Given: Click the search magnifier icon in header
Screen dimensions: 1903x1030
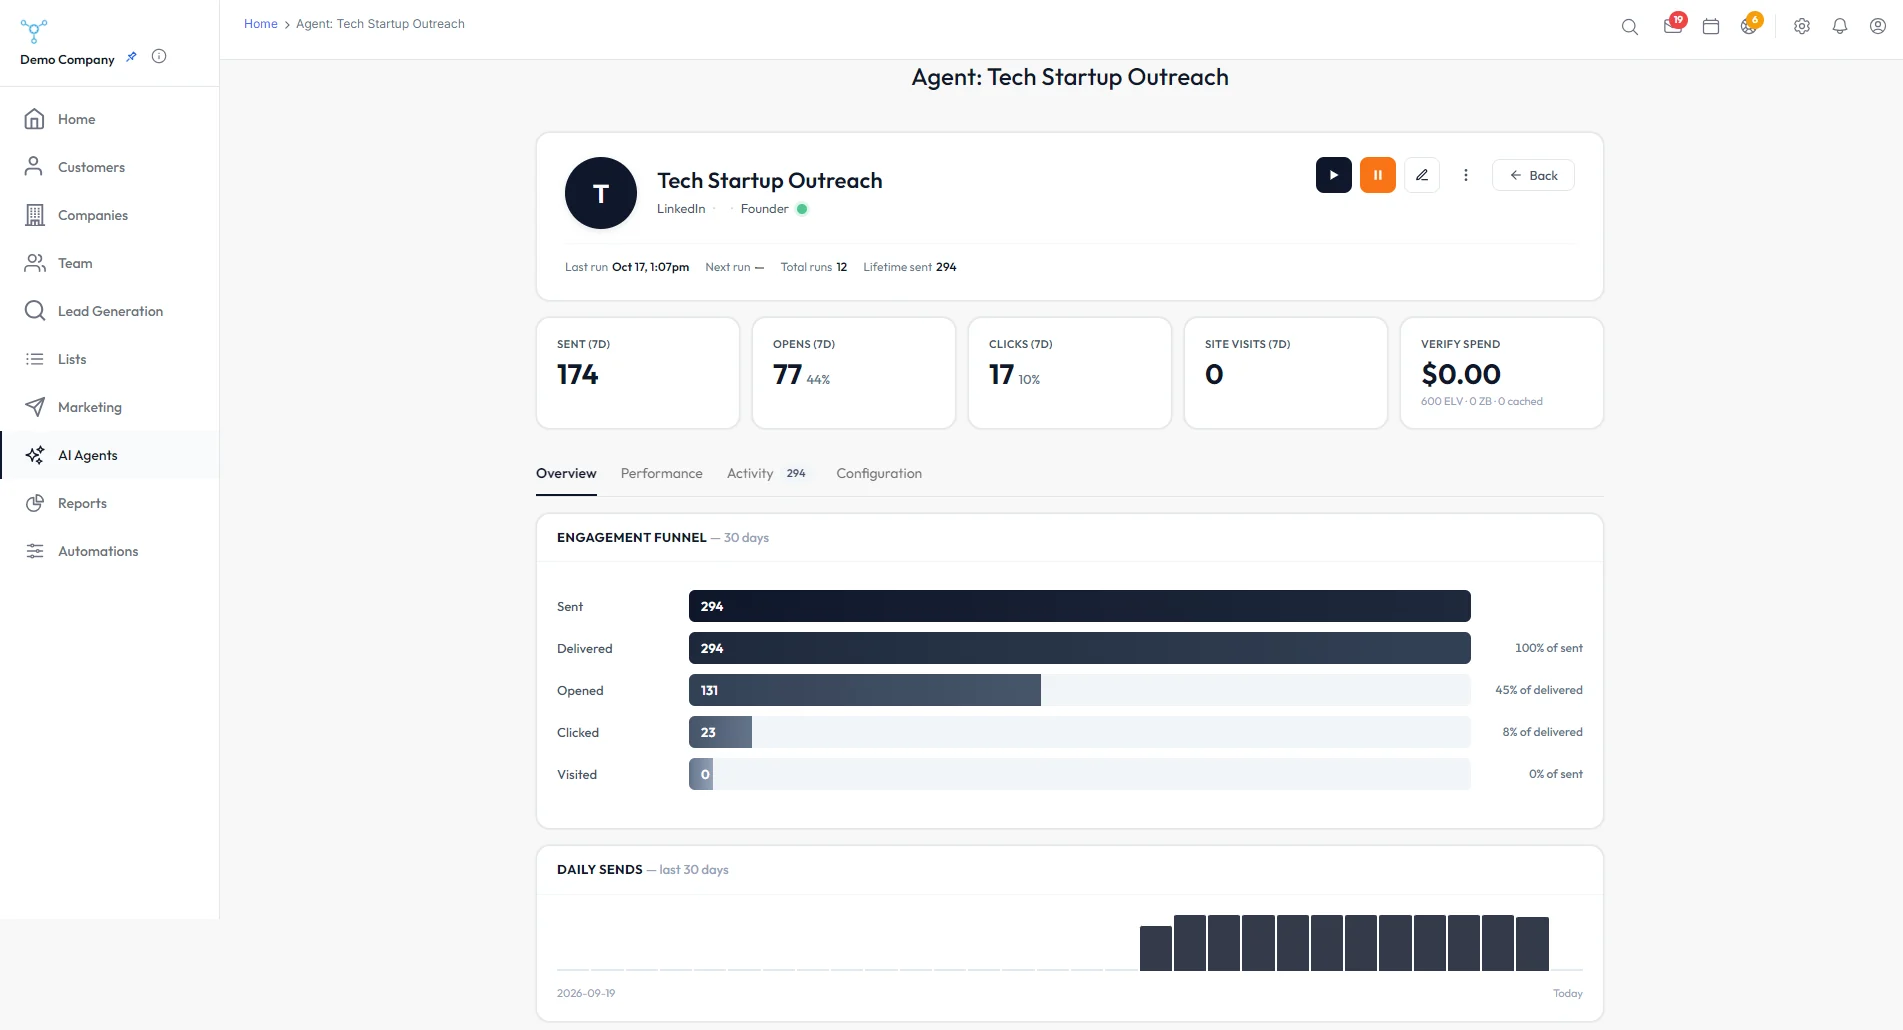Looking at the screenshot, I should 1629,27.
